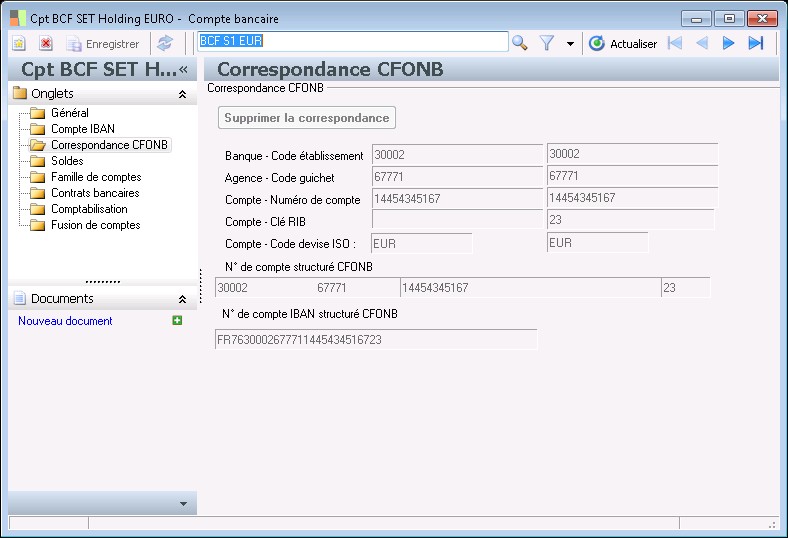Click the Nouveau document link
The width and height of the screenshot is (788, 538).
tap(65, 321)
